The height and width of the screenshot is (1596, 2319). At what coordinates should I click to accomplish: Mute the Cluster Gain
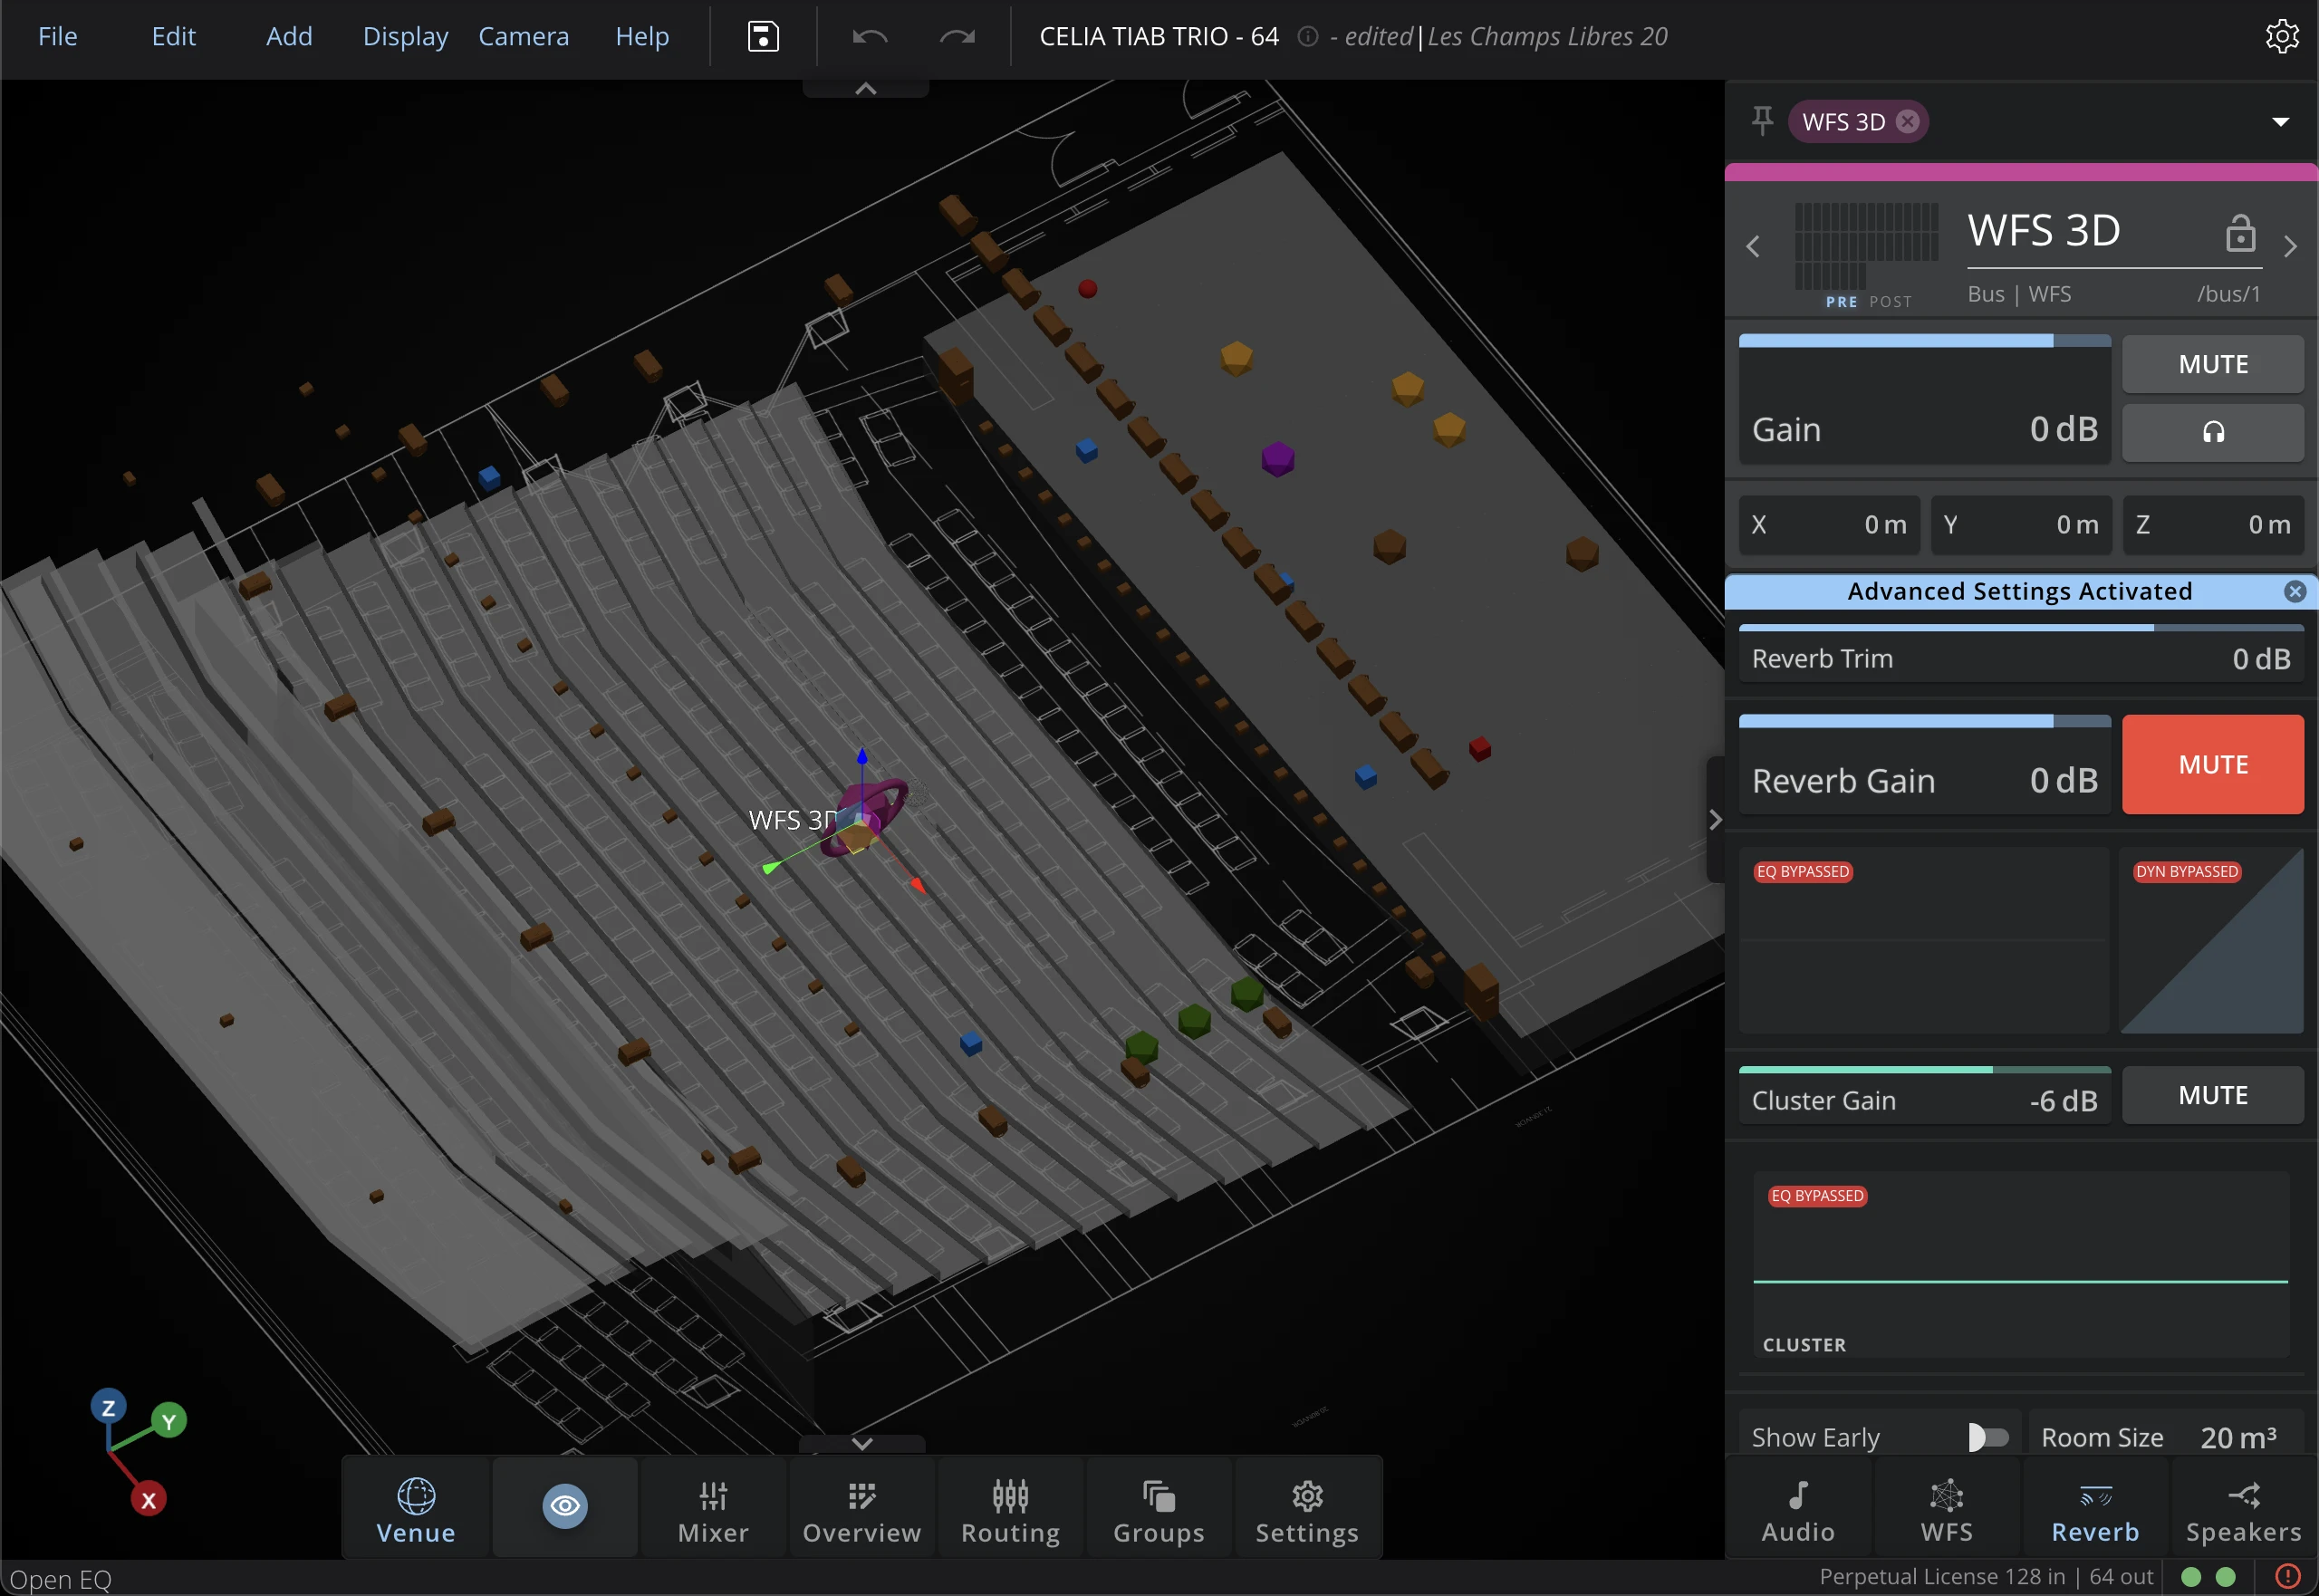point(2212,1095)
